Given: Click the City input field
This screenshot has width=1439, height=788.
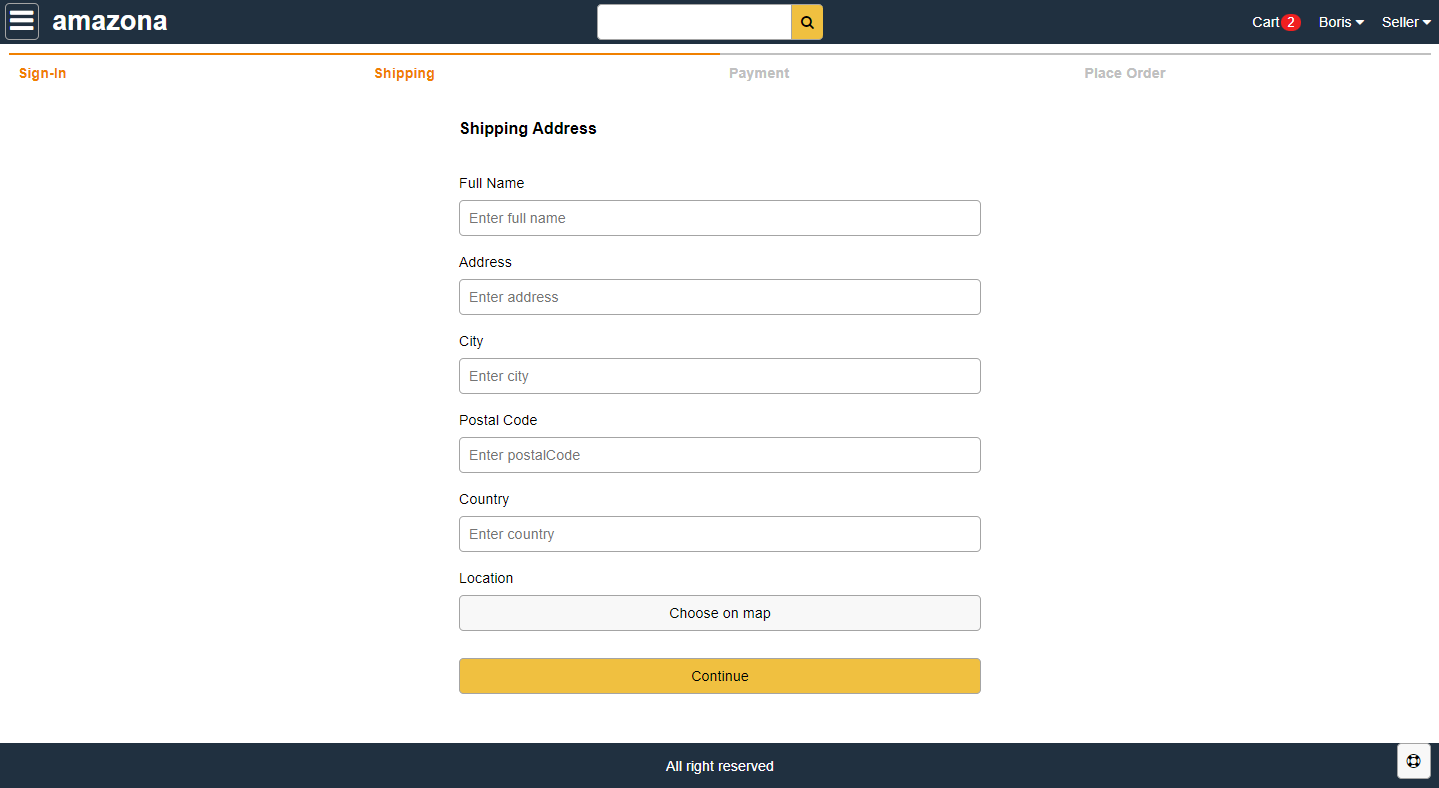Looking at the screenshot, I should (x=719, y=376).
